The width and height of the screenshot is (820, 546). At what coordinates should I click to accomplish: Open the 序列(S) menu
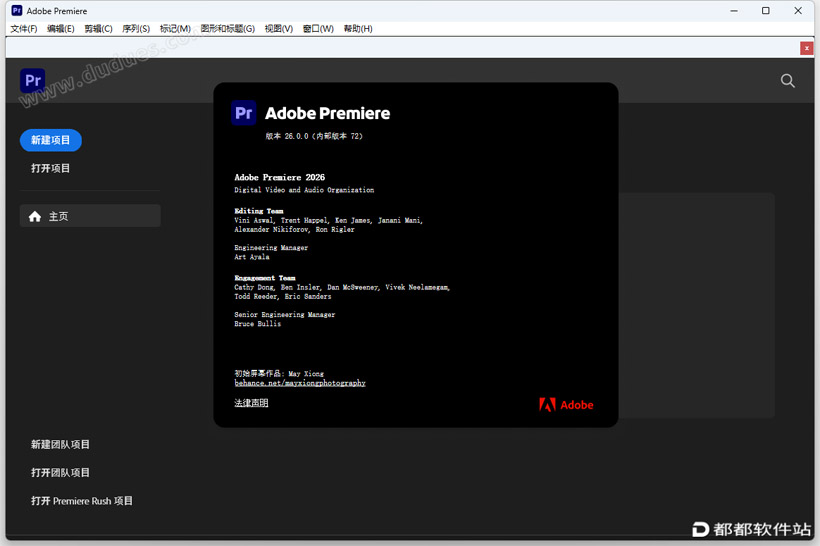click(136, 29)
